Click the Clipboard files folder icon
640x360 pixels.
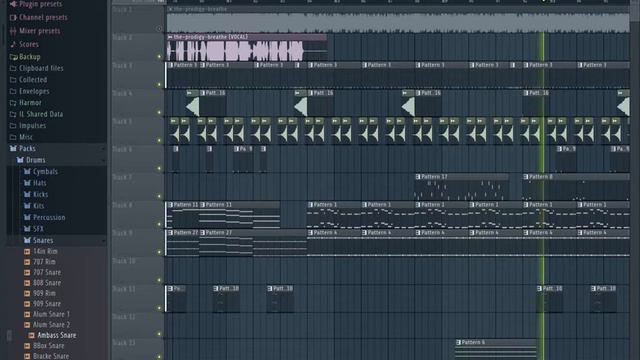point(13,68)
